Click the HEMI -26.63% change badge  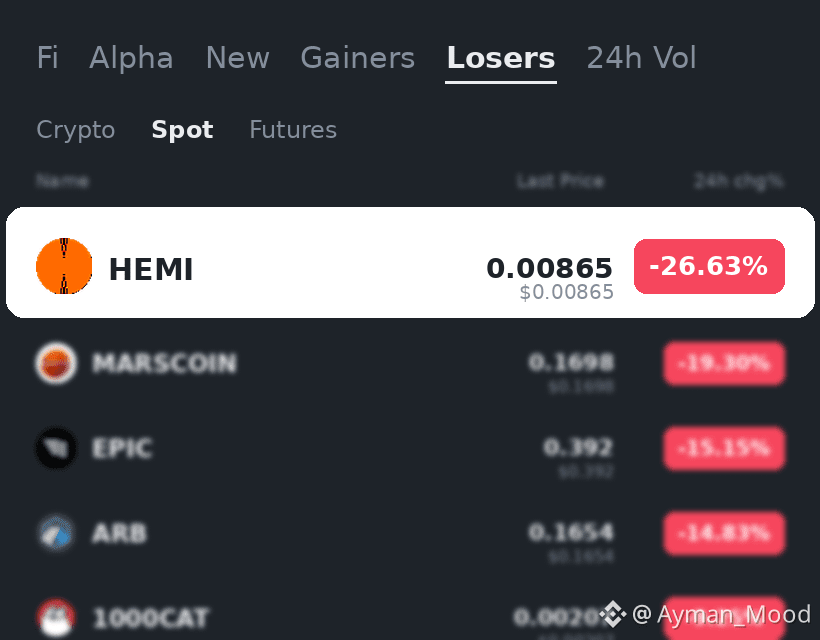(x=709, y=266)
